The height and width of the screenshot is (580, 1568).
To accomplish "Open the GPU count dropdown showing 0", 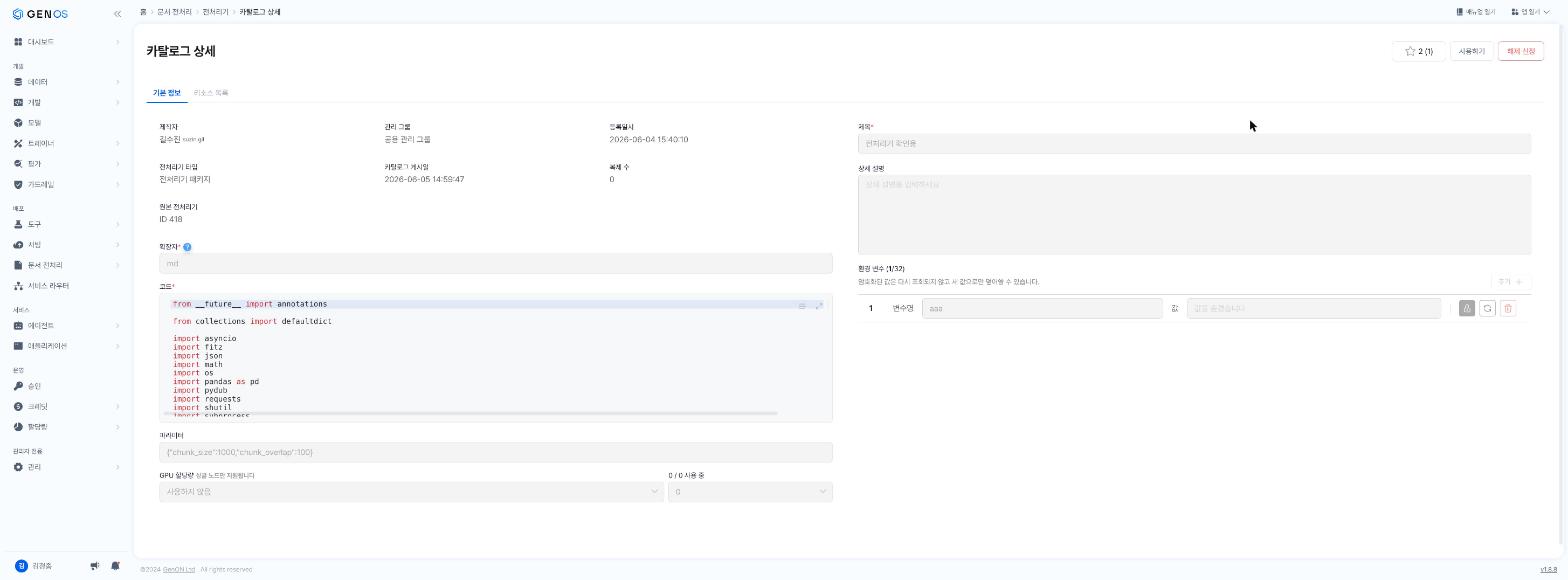I will coord(750,492).
